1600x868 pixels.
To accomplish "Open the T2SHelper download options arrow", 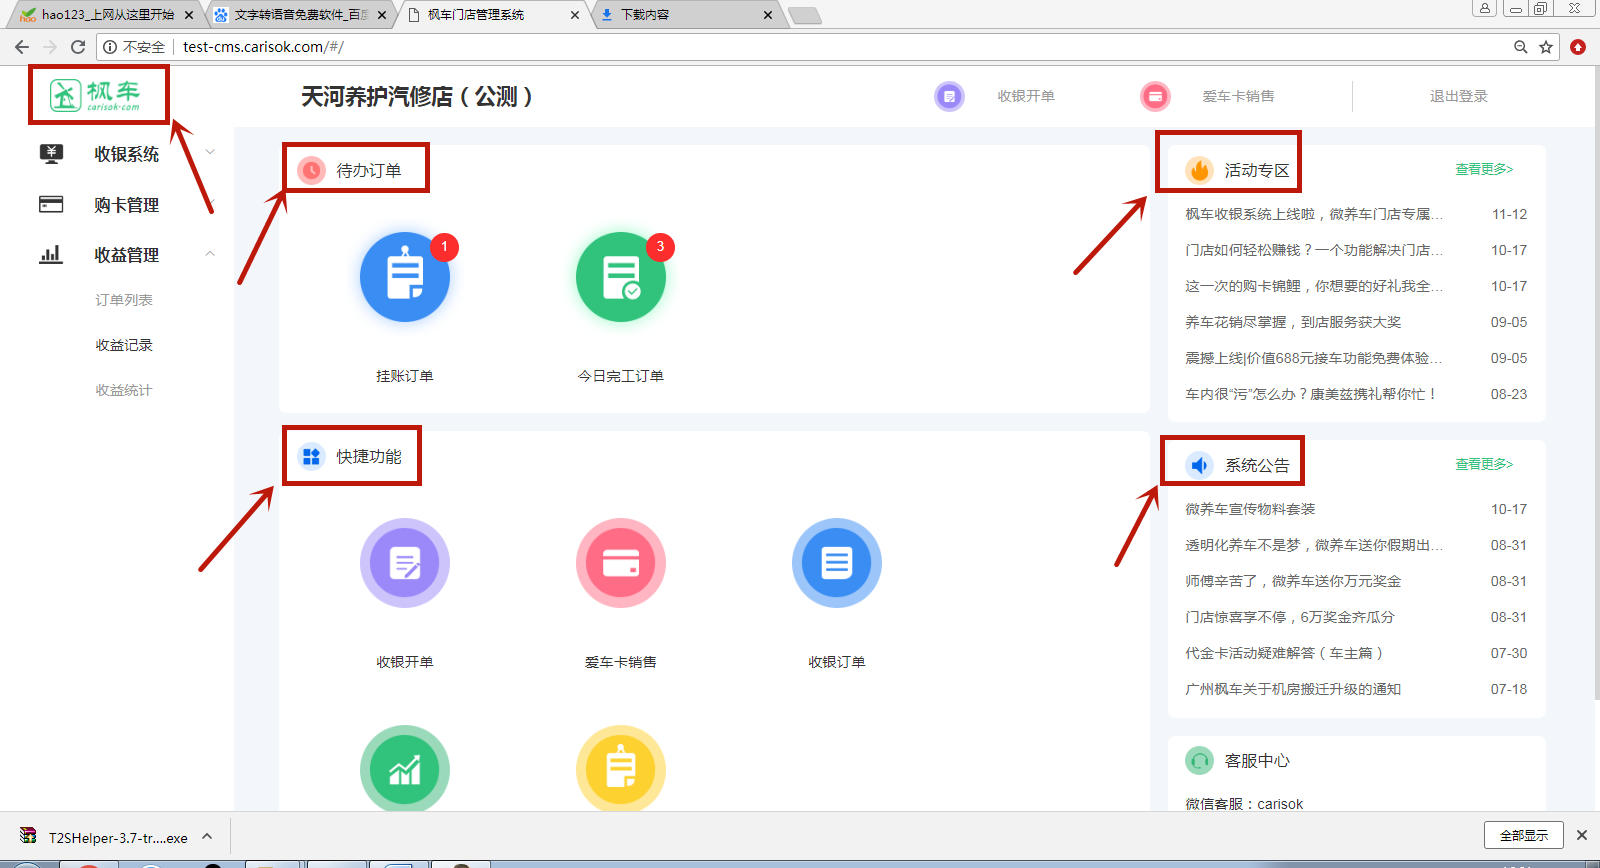I will 207,837.
